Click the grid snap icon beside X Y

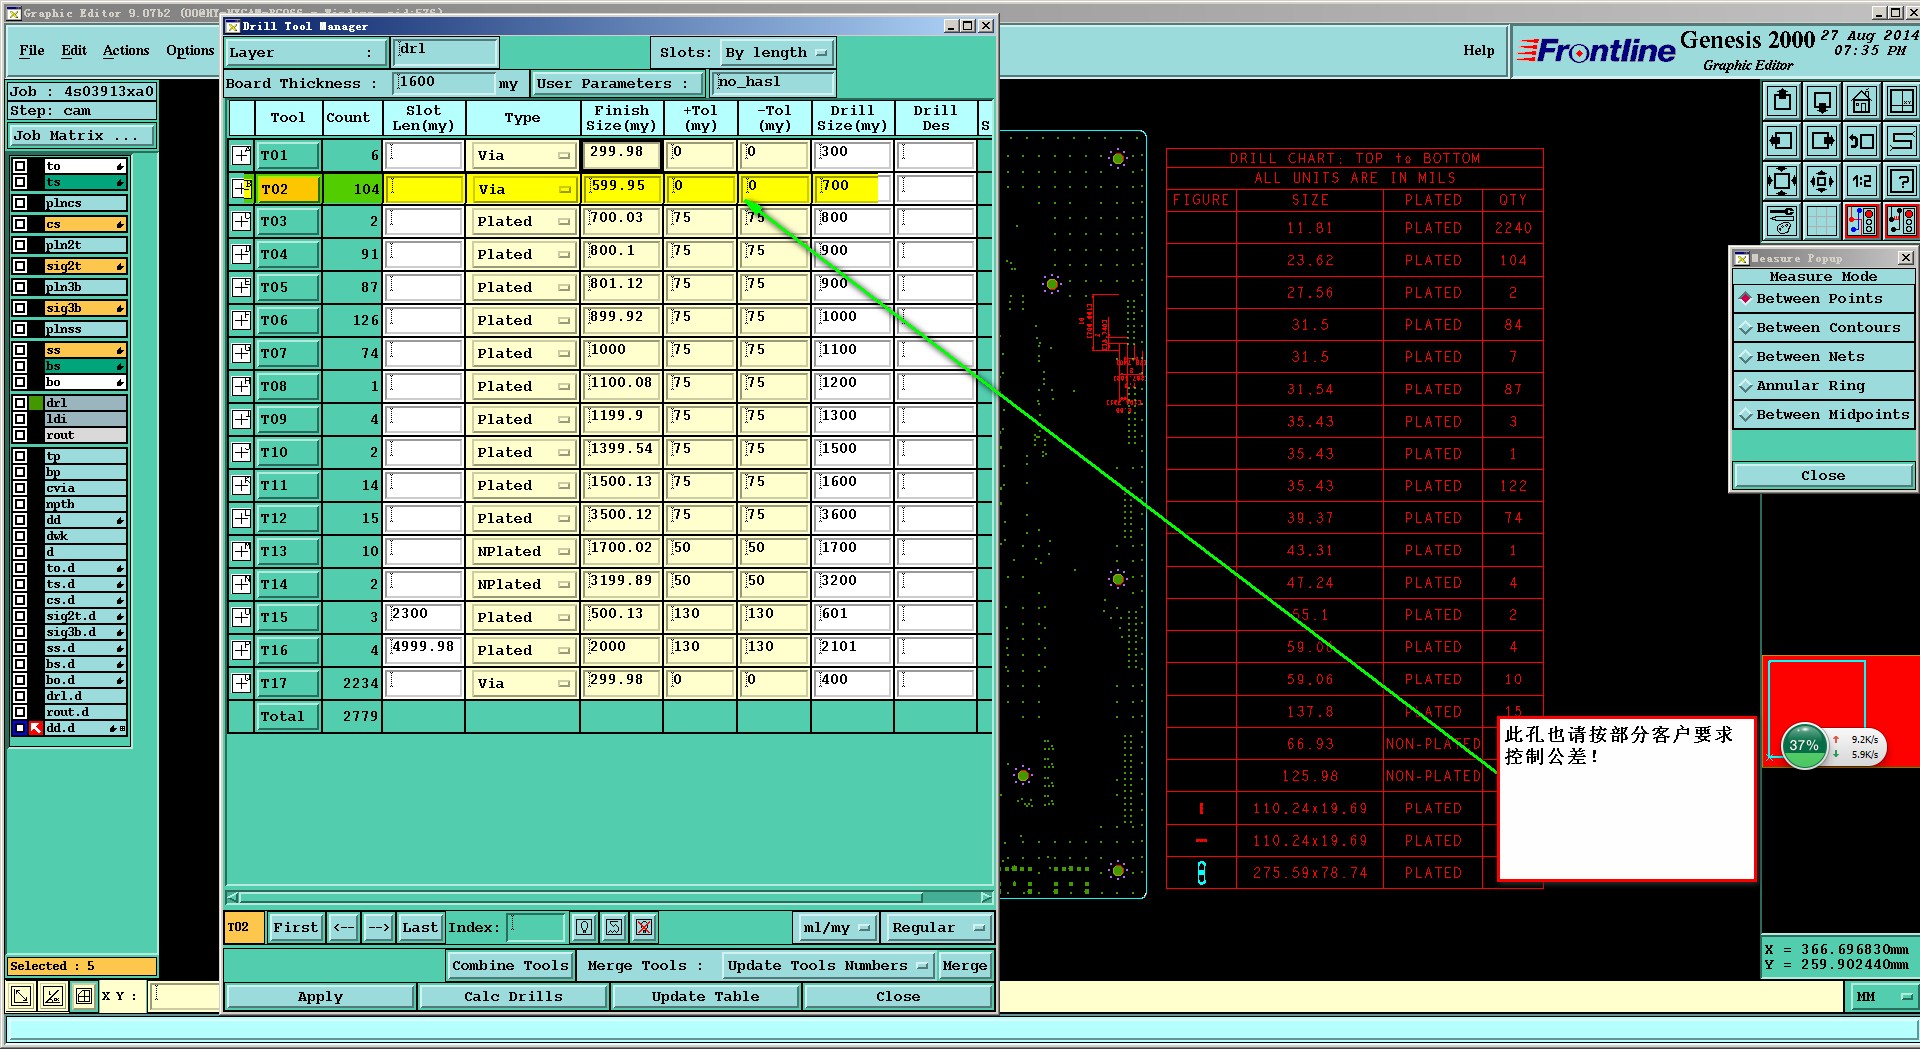(x=84, y=996)
